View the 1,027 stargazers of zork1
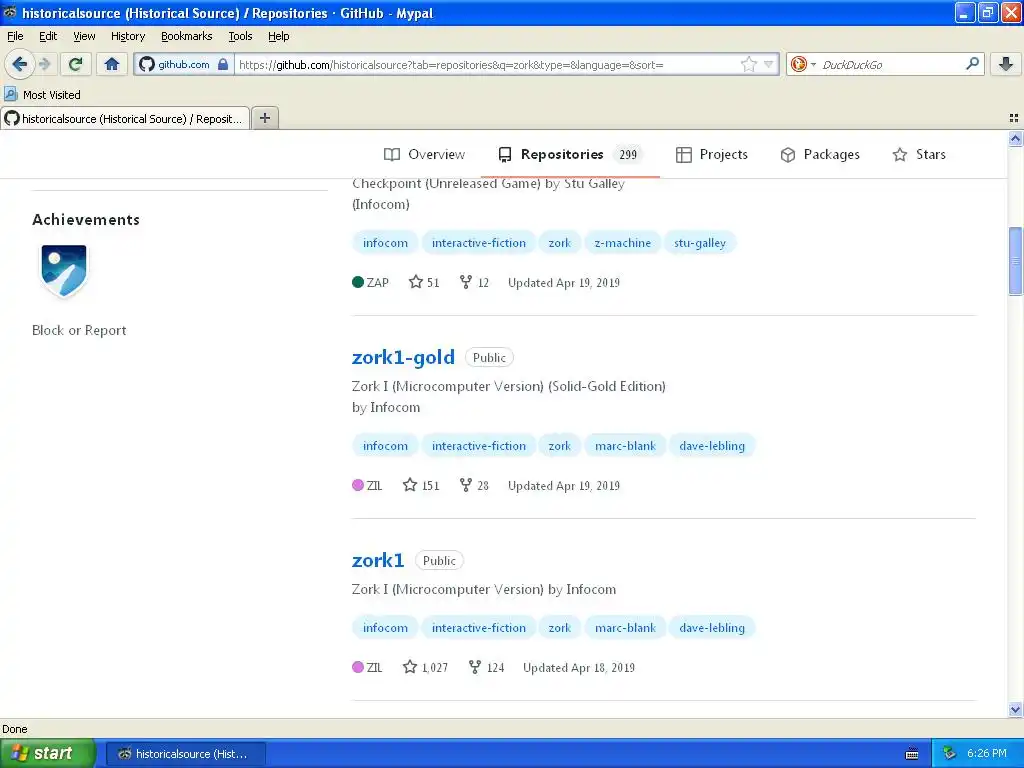This screenshot has width=1024, height=768. point(426,667)
